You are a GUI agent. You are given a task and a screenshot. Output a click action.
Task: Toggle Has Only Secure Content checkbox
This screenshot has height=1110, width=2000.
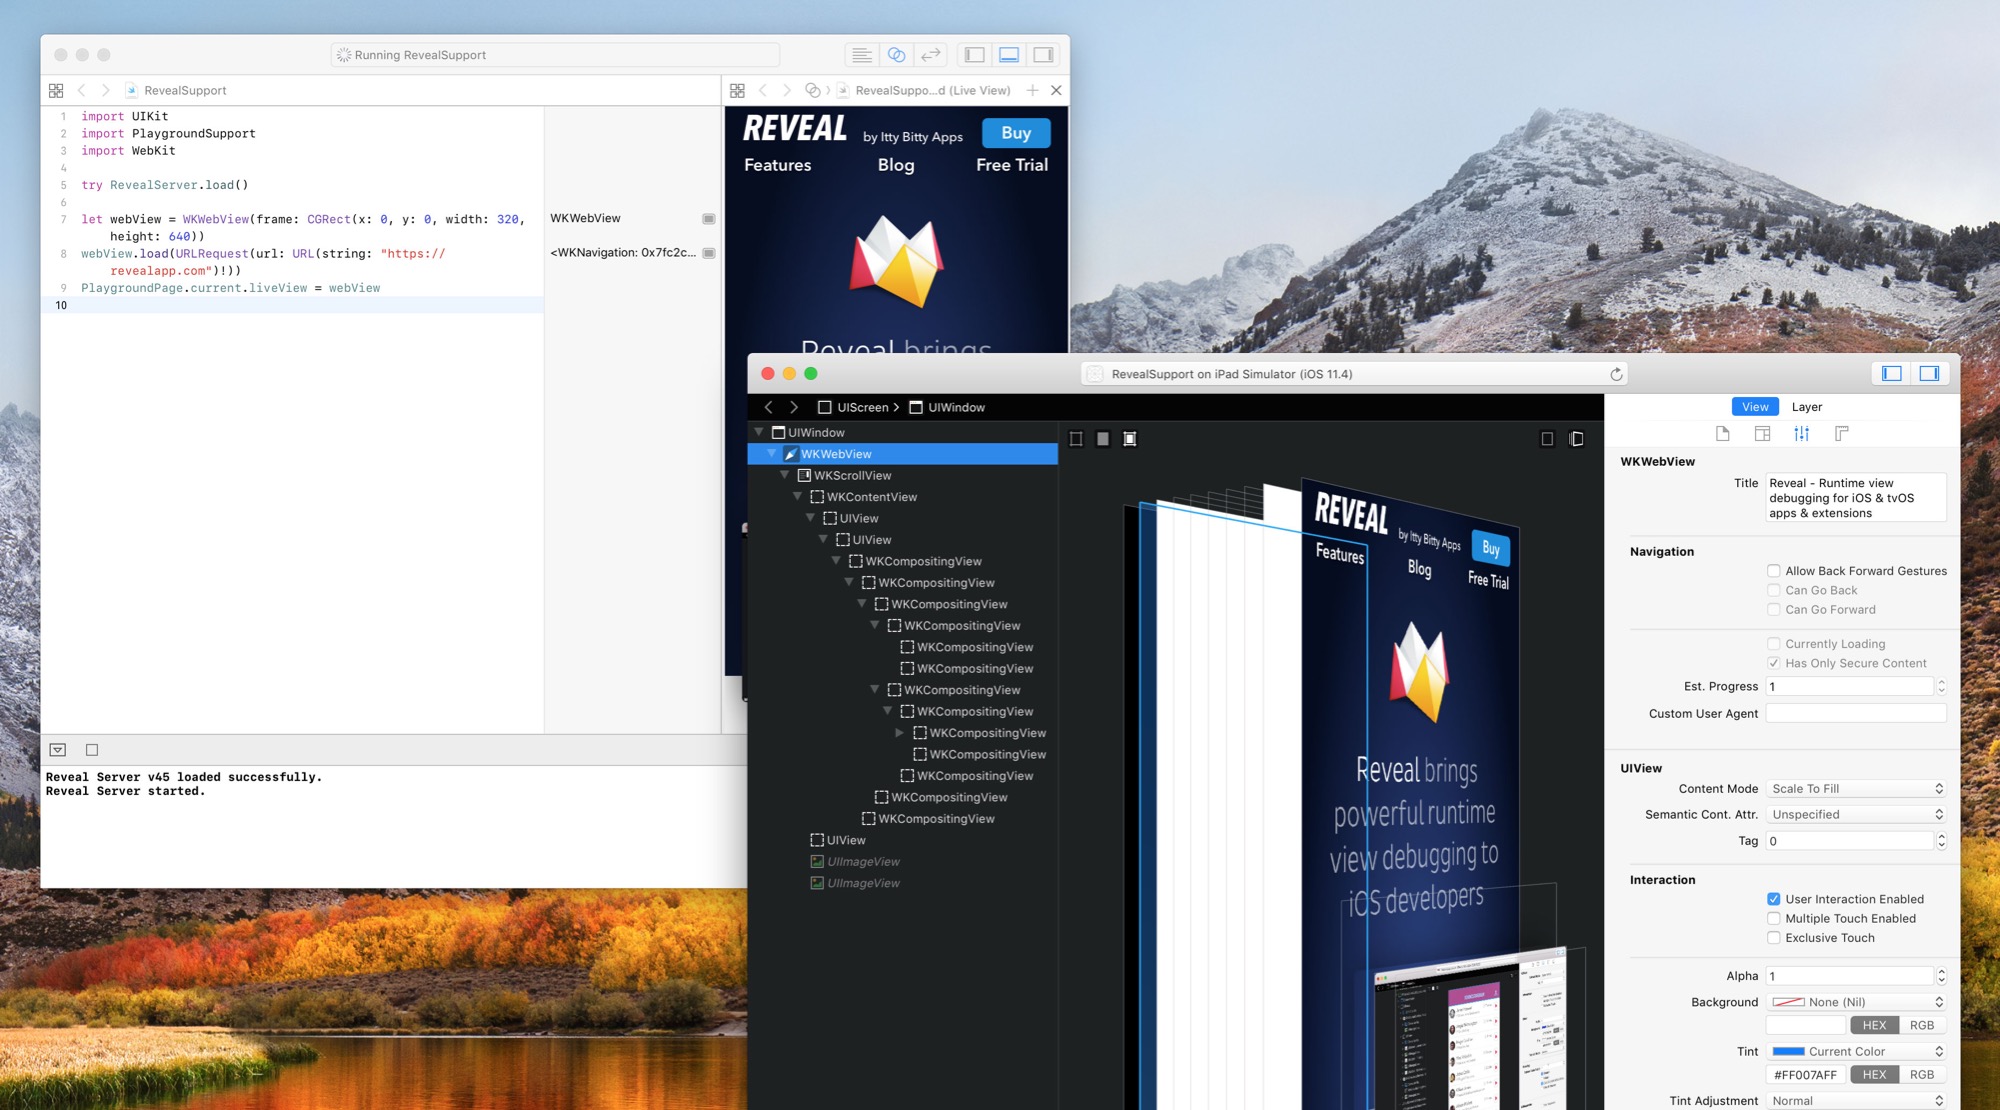1773,663
